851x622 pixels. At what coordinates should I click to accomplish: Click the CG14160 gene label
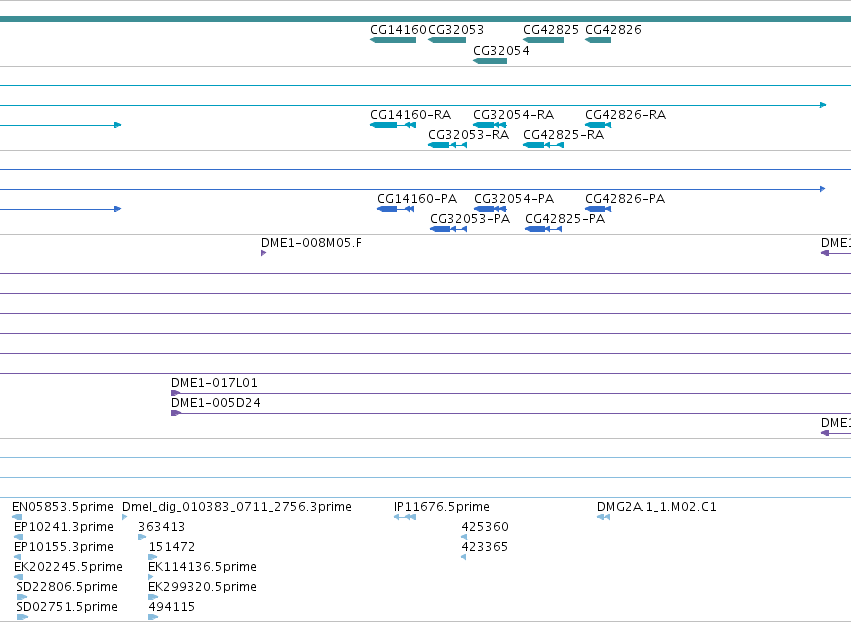pyautogui.click(x=398, y=30)
